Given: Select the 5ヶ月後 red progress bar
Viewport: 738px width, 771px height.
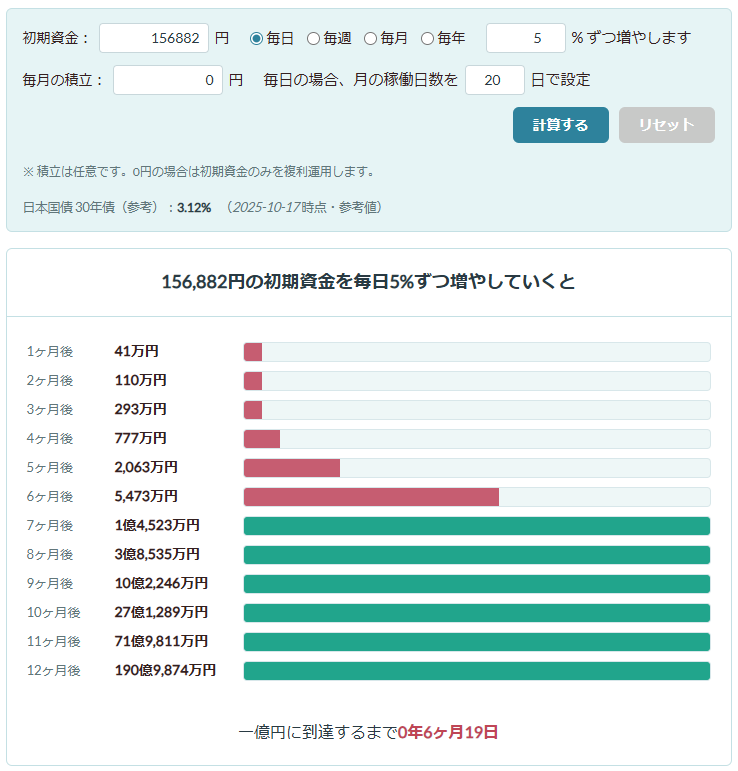Looking at the screenshot, I should point(292,468).
